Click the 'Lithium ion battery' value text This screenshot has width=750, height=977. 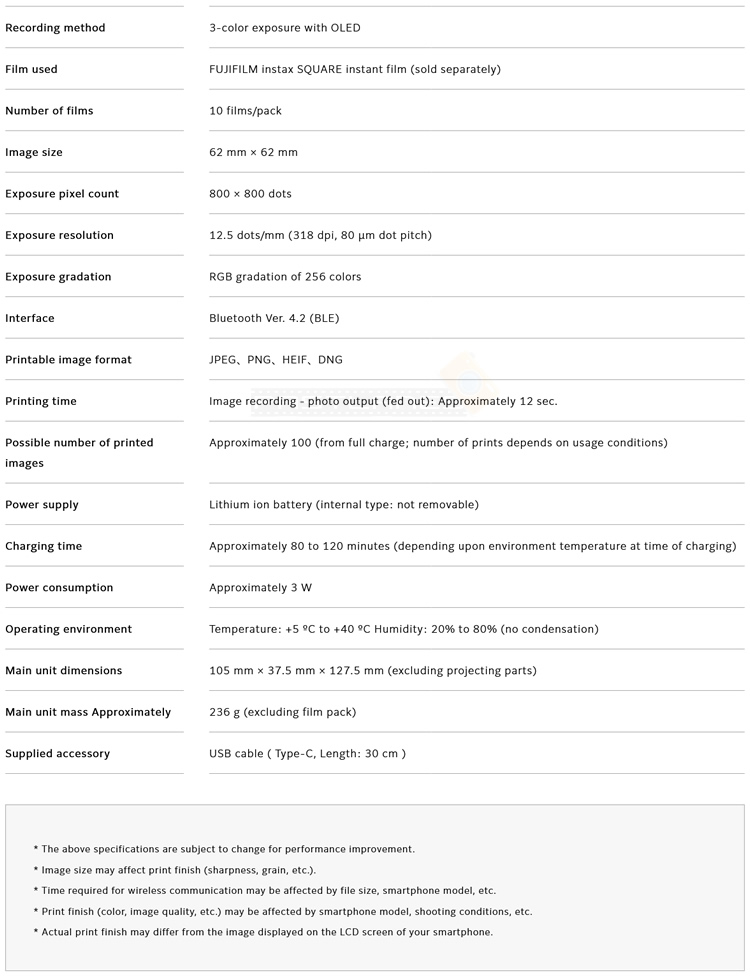click(343, 505)
